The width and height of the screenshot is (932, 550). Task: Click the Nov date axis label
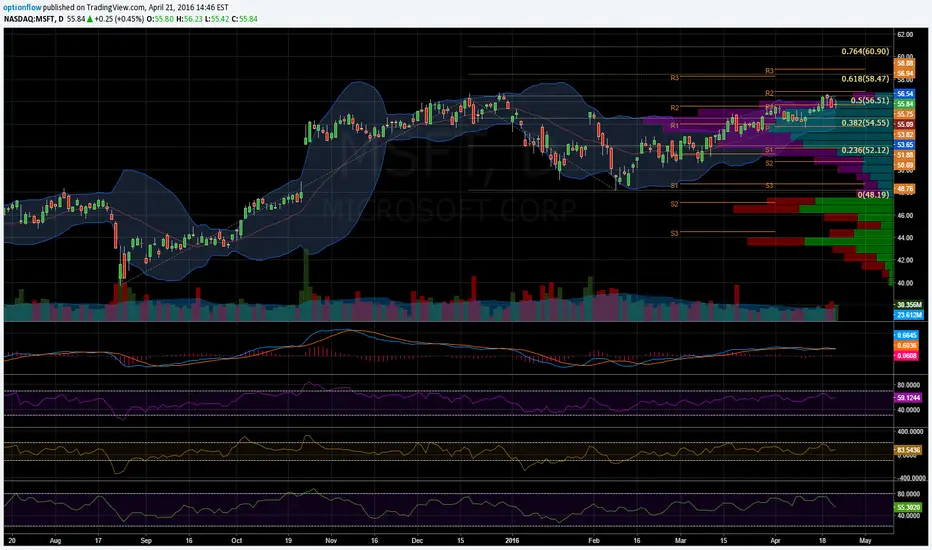[x=331, y=541]
